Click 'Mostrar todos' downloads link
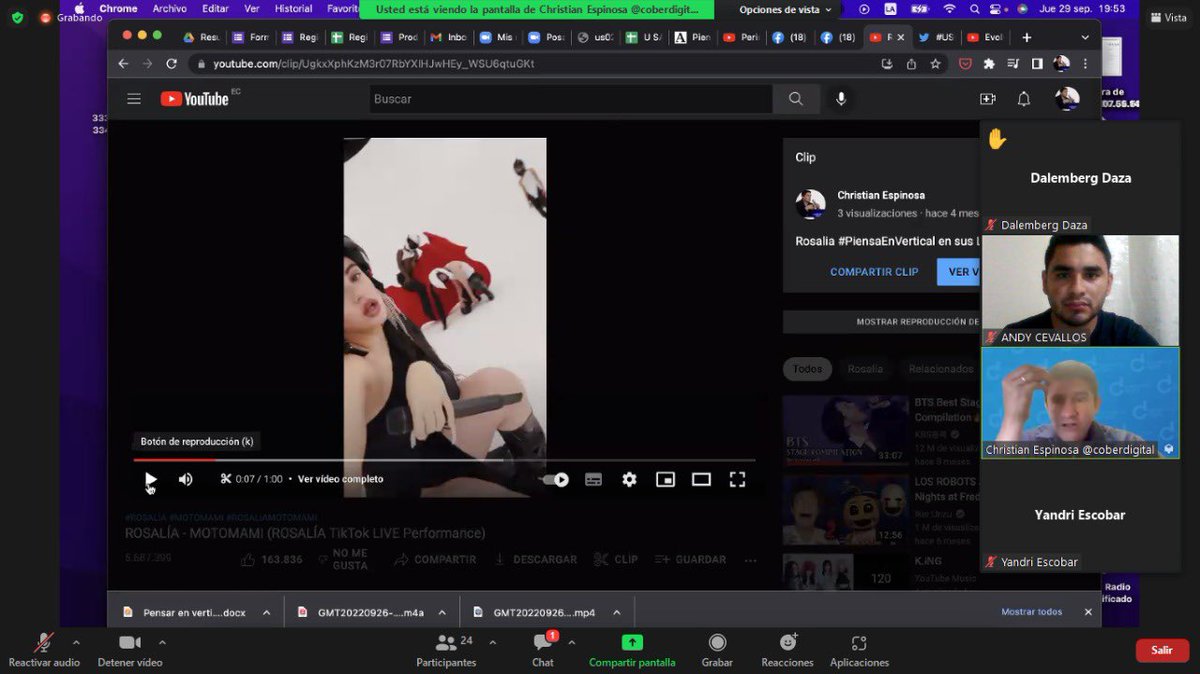The width and height of the screenshot is (1200, 674). [x=1032, y=612]
